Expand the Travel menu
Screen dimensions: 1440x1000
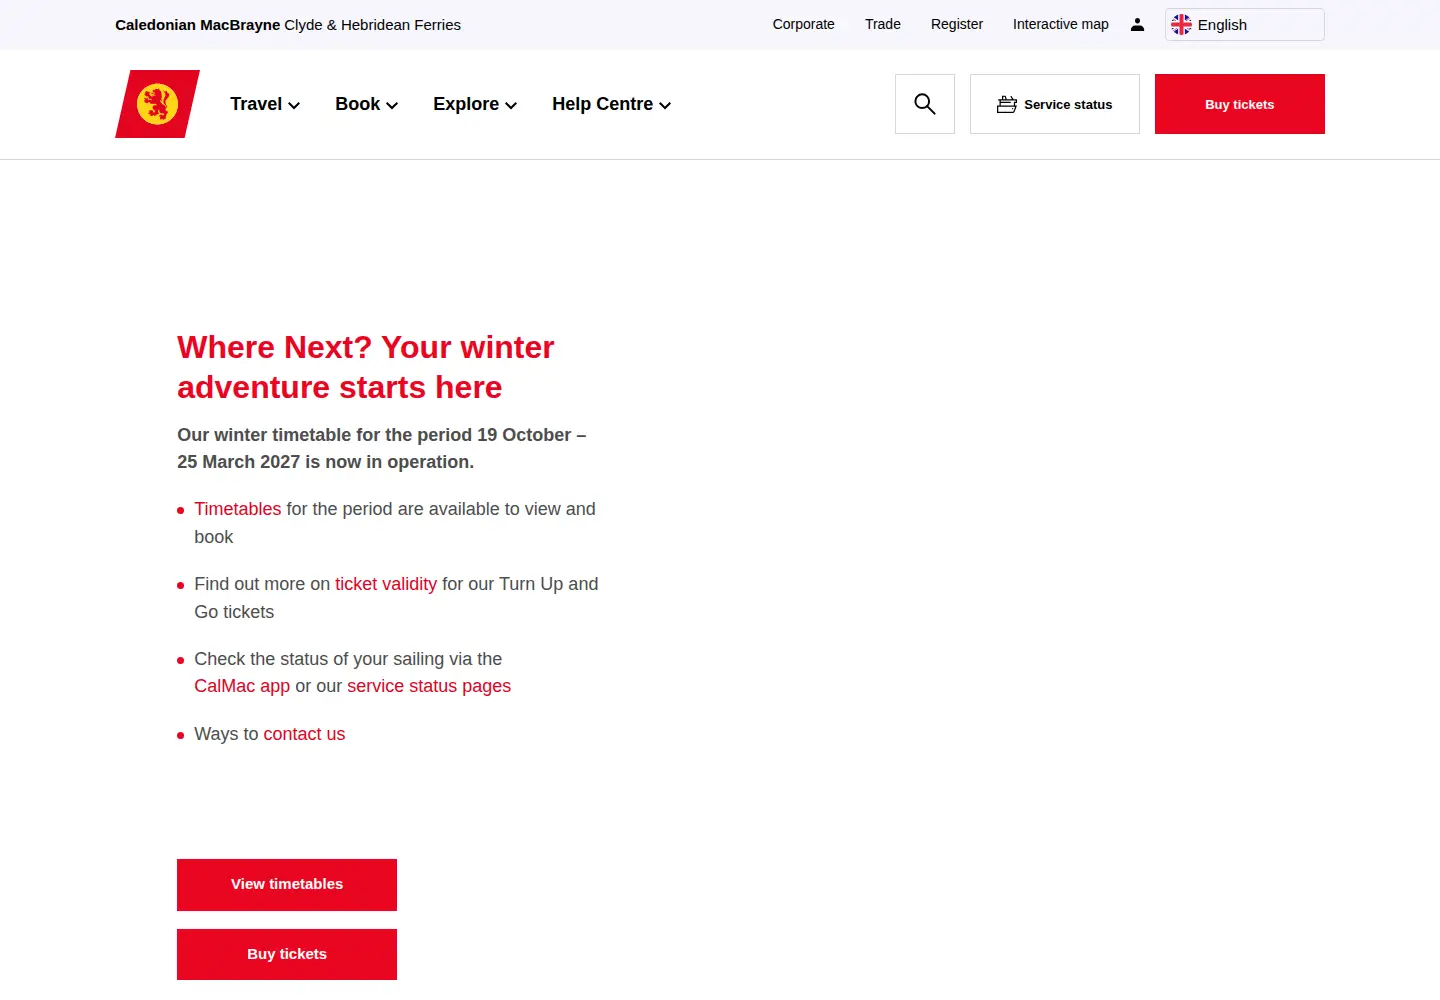click(265, 104)
